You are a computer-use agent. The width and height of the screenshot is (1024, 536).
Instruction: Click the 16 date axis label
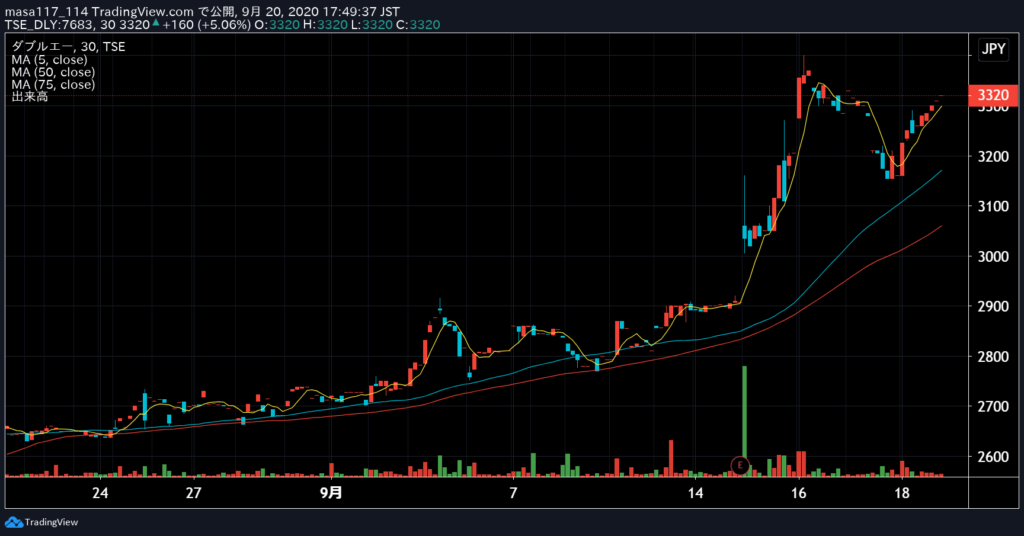(x=799, y=493)
